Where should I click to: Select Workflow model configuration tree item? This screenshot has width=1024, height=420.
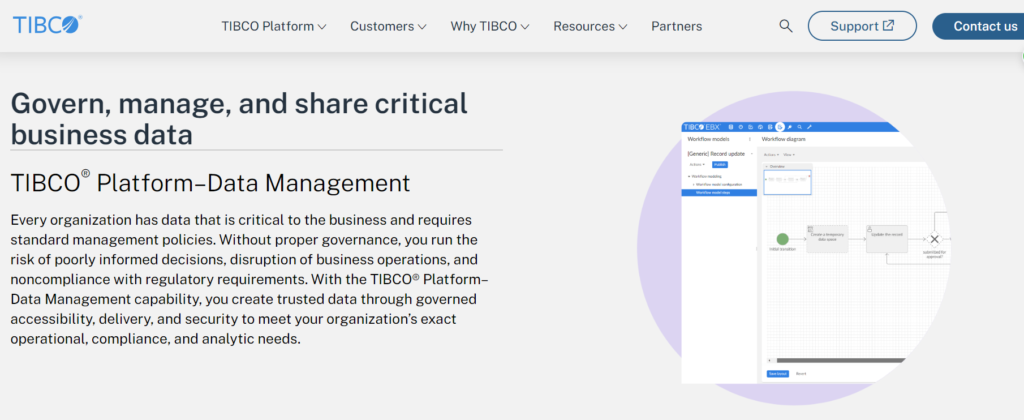pos(719,184)
